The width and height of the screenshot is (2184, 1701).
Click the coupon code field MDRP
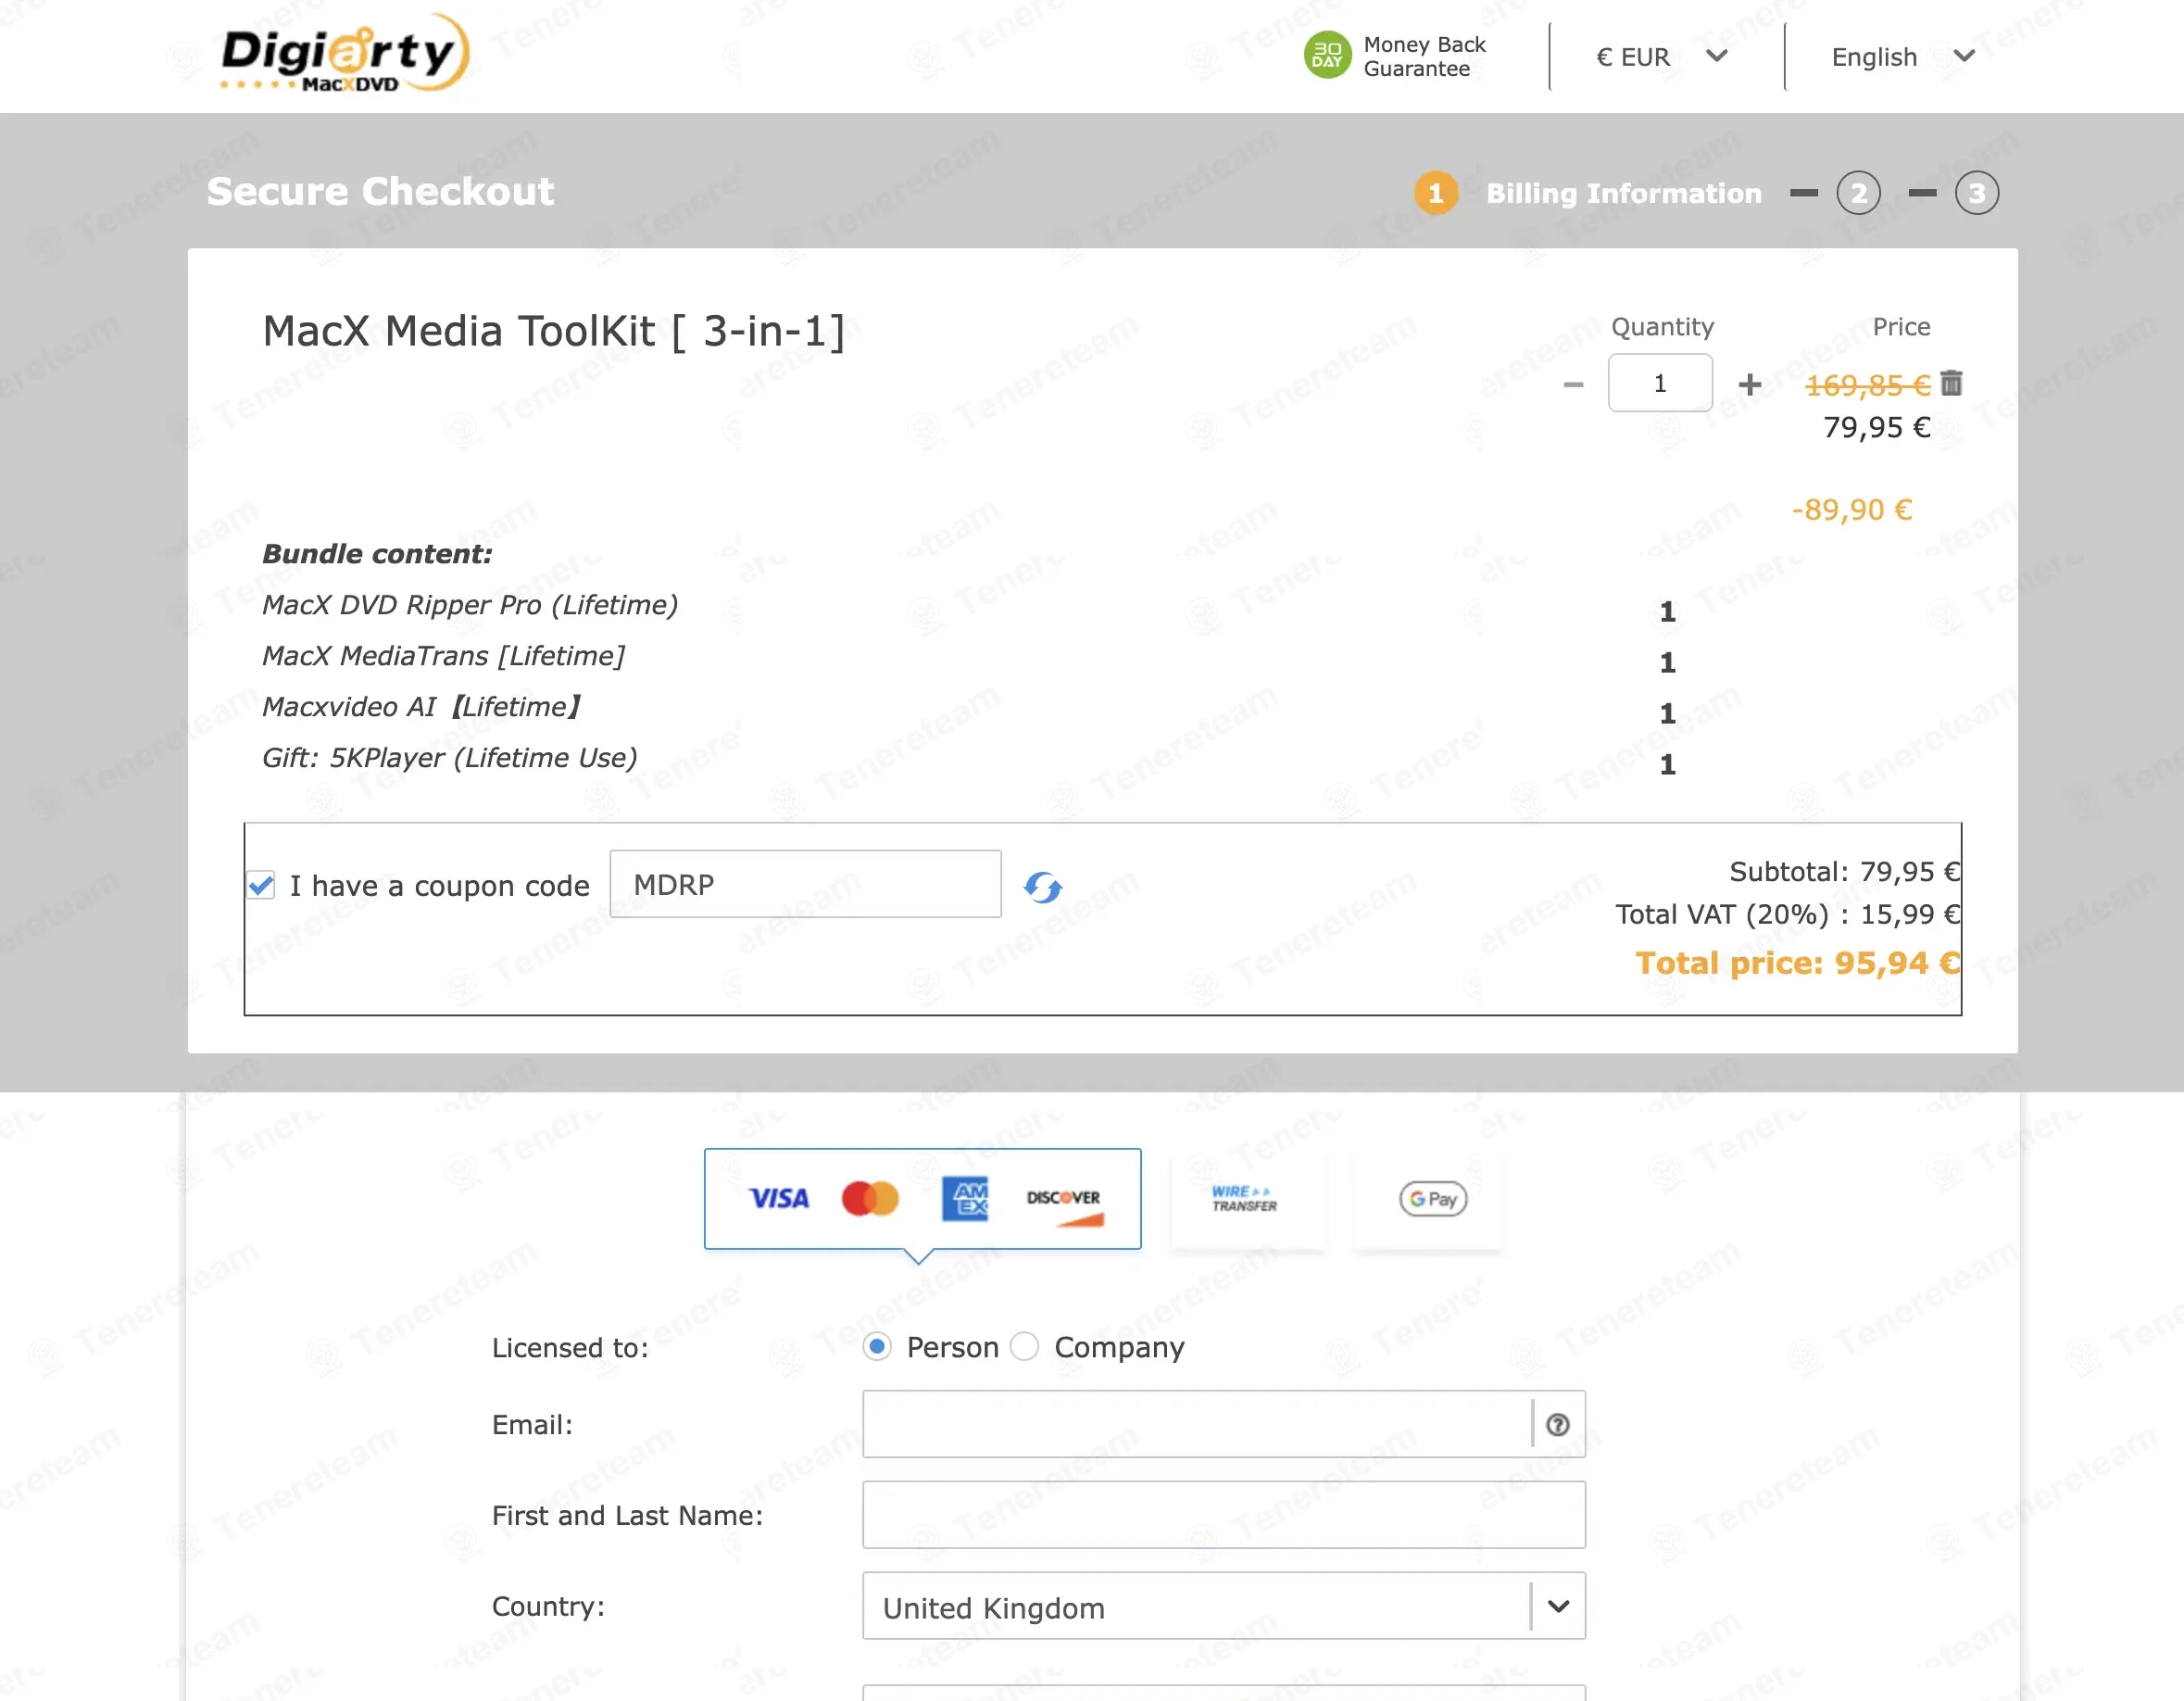[x=805, y=884]
